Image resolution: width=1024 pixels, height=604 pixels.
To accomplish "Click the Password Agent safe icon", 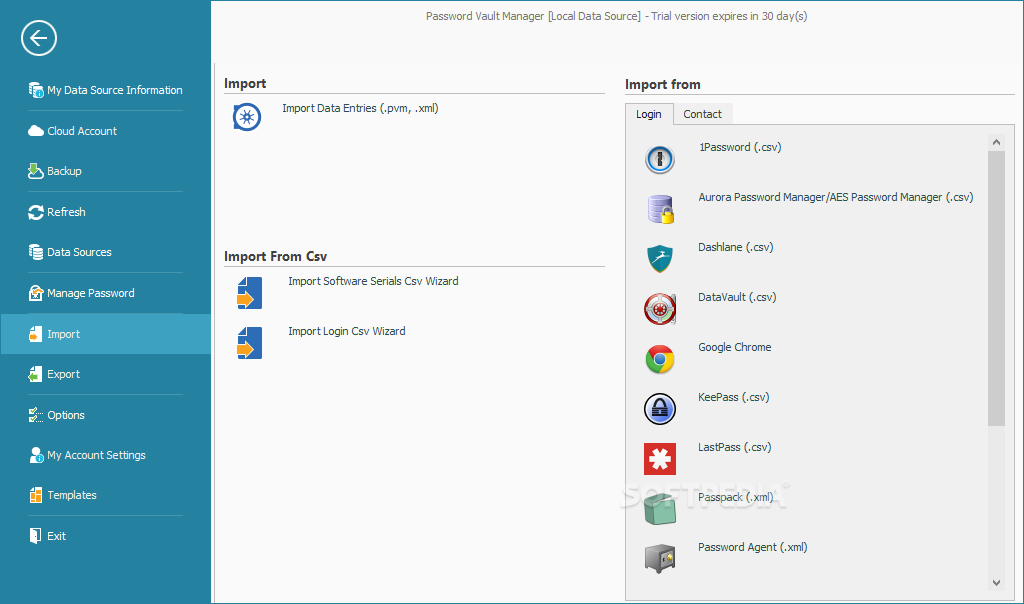I will pyautogui.click(x=659, y=558).
